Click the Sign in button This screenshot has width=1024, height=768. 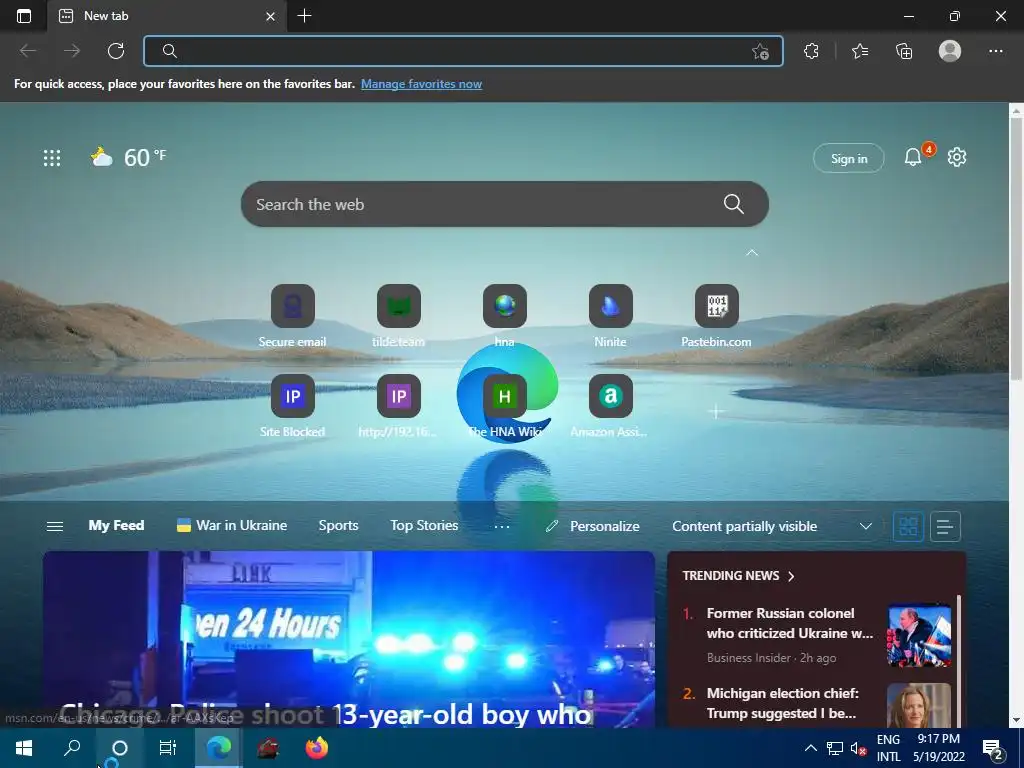(x=848, y=159)
